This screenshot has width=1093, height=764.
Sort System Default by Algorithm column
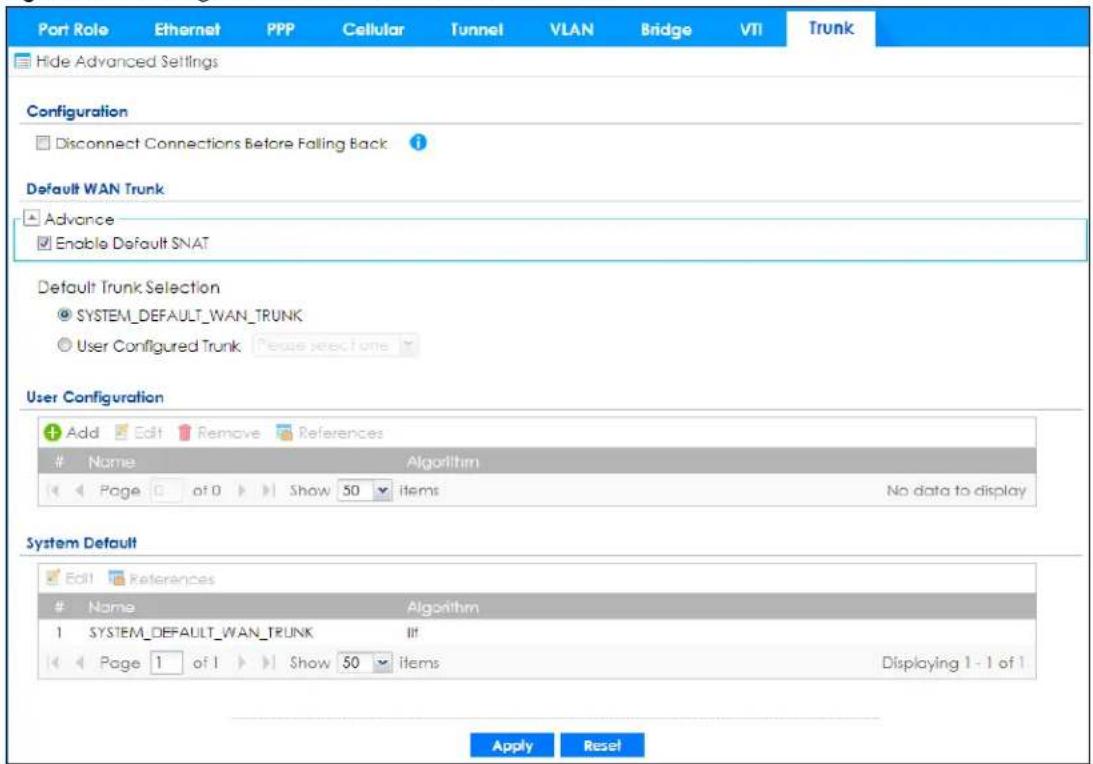click(x=443, y=607)
